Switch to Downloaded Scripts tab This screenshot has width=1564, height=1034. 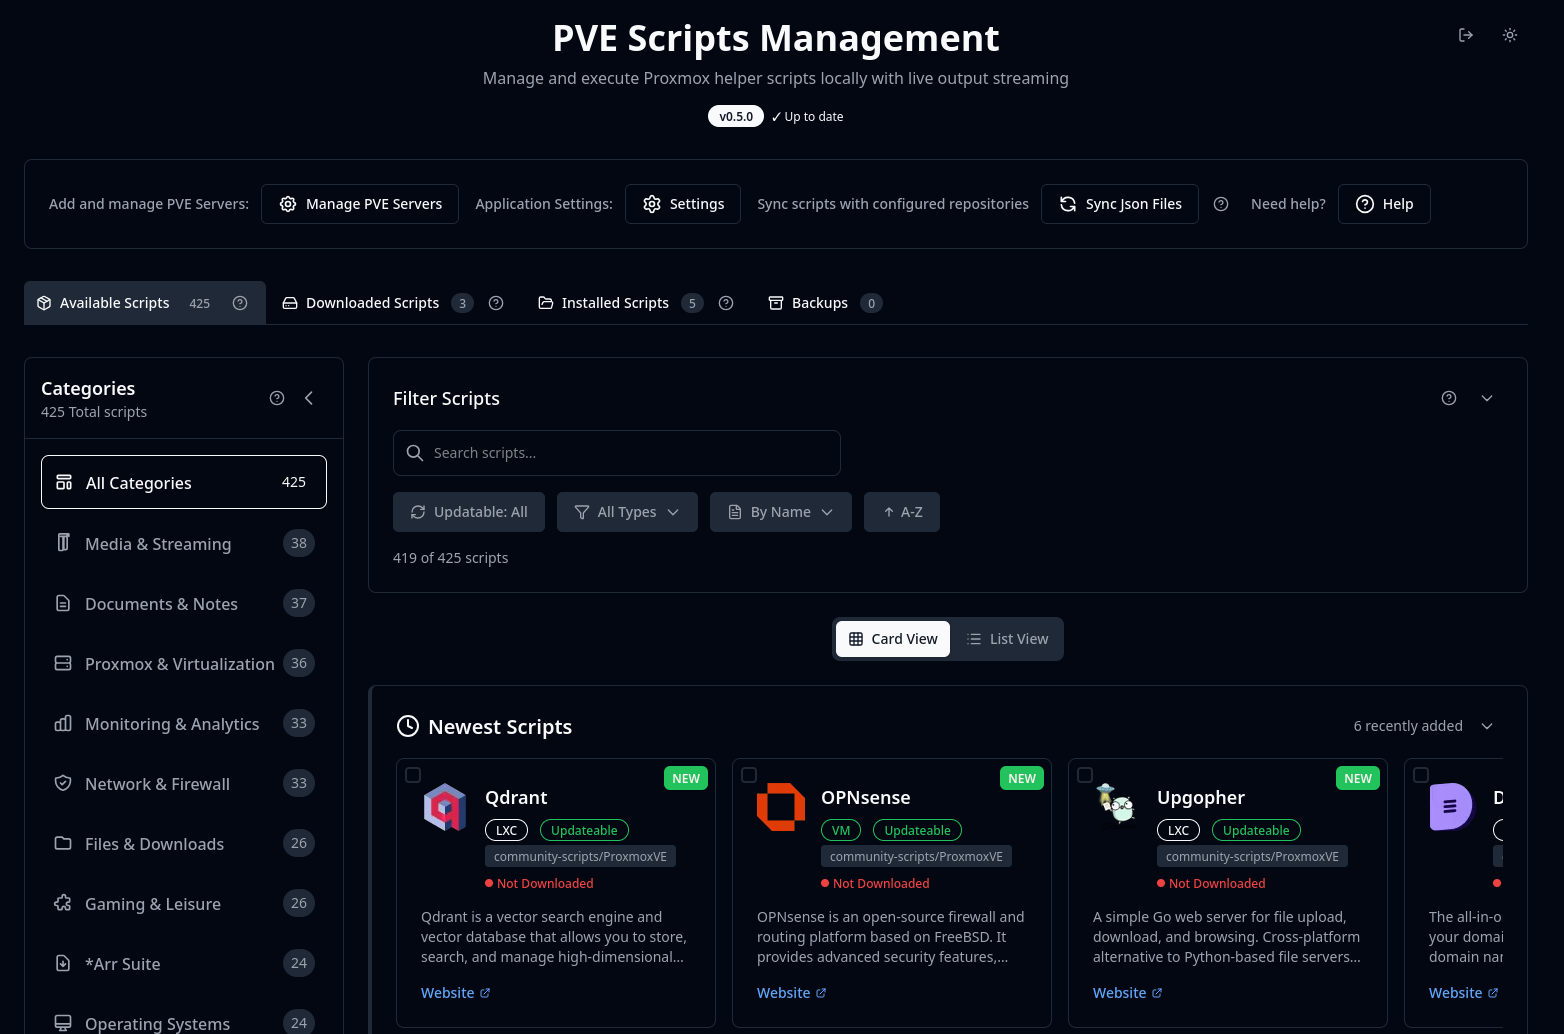[372, 303]
